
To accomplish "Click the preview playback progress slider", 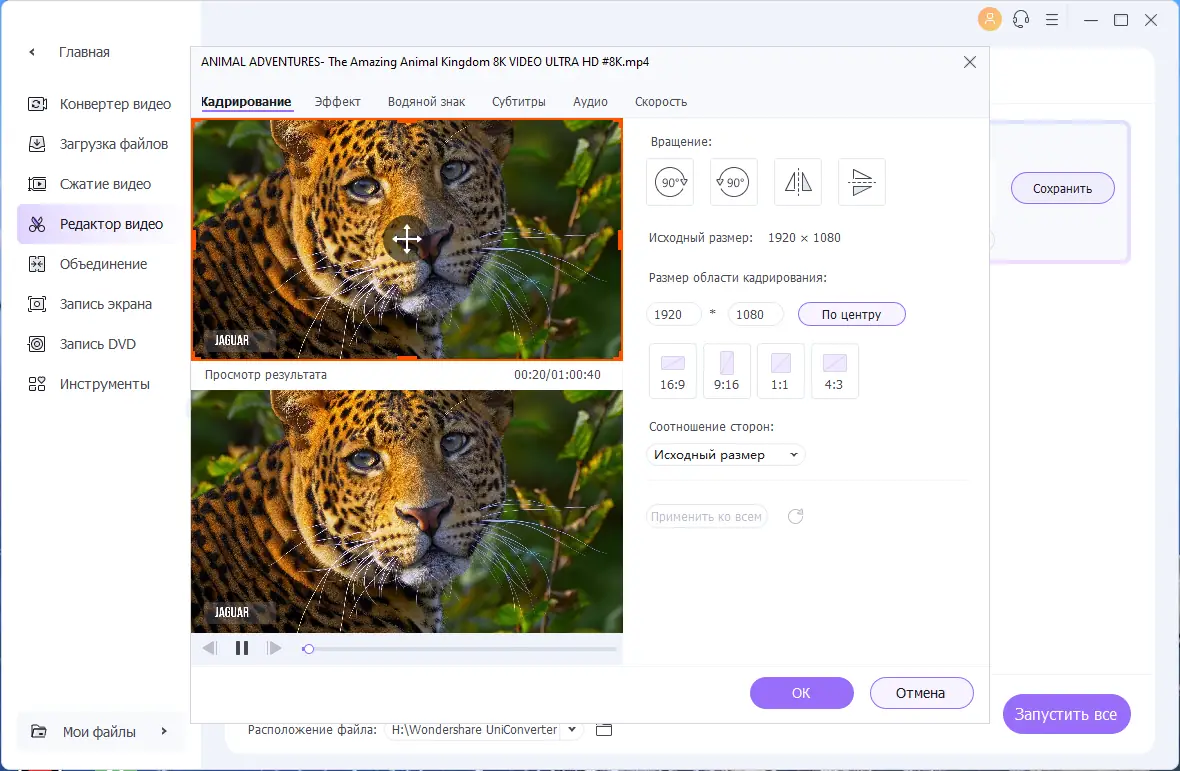I will 459,648.
